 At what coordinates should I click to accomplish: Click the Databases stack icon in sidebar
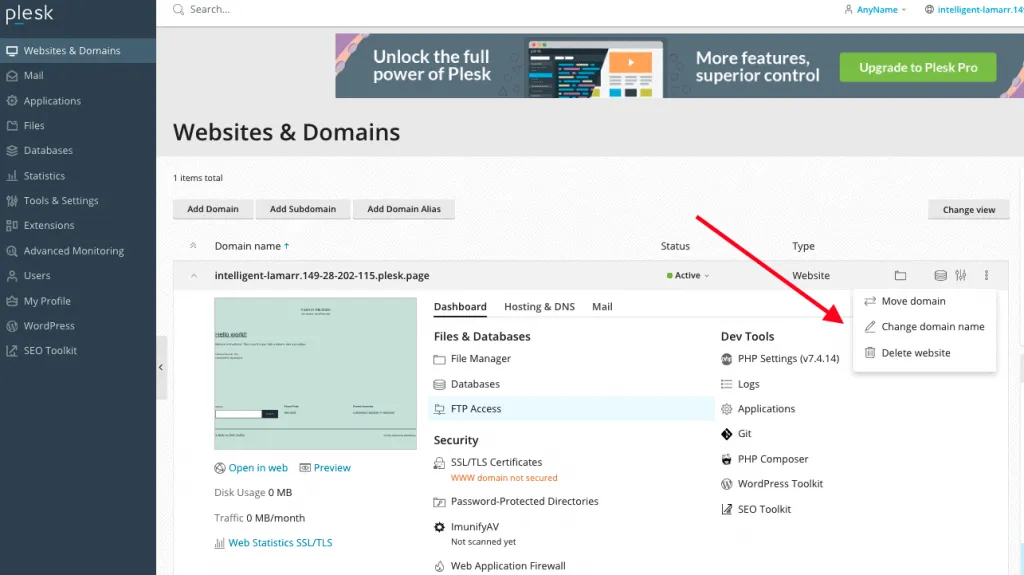pyautogui.click(x=12, y=151)
